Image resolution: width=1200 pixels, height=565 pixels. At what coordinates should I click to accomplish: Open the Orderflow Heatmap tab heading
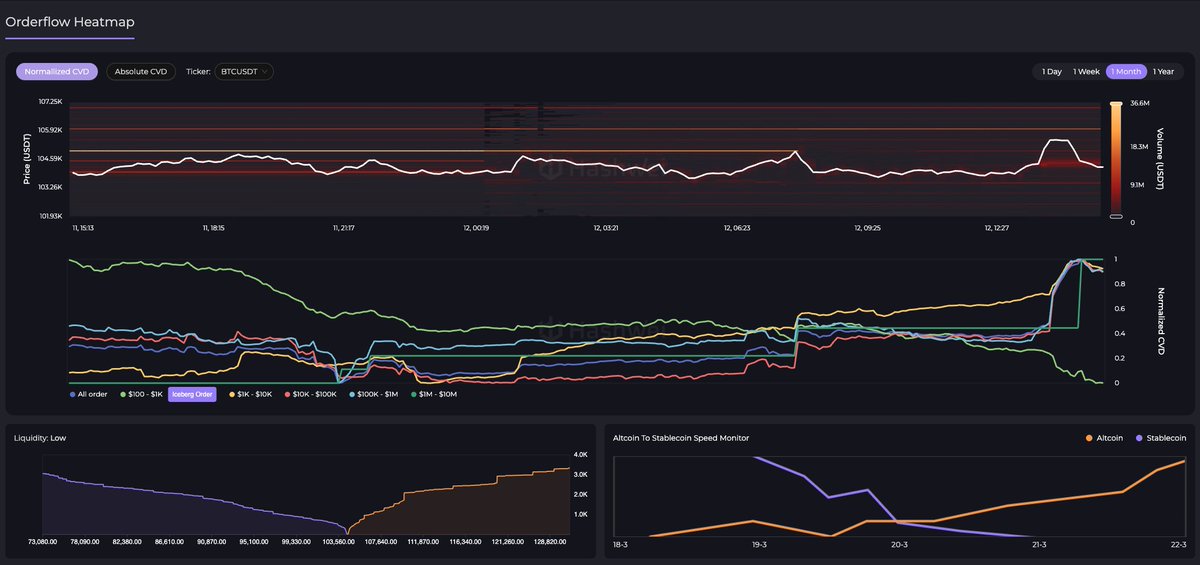(x=70, y=22)
